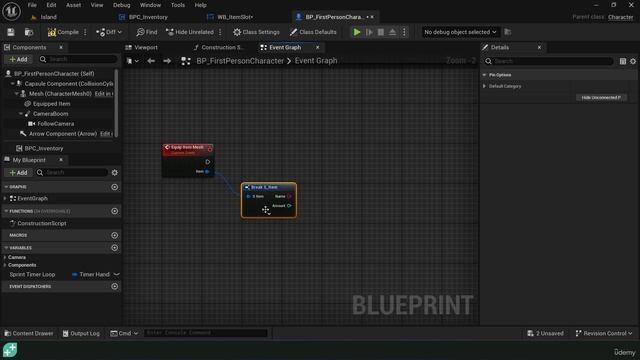Open Class Settings
The width and height of the screenshot is (640, 360).
pyautogui.click(x=256, y=32)
